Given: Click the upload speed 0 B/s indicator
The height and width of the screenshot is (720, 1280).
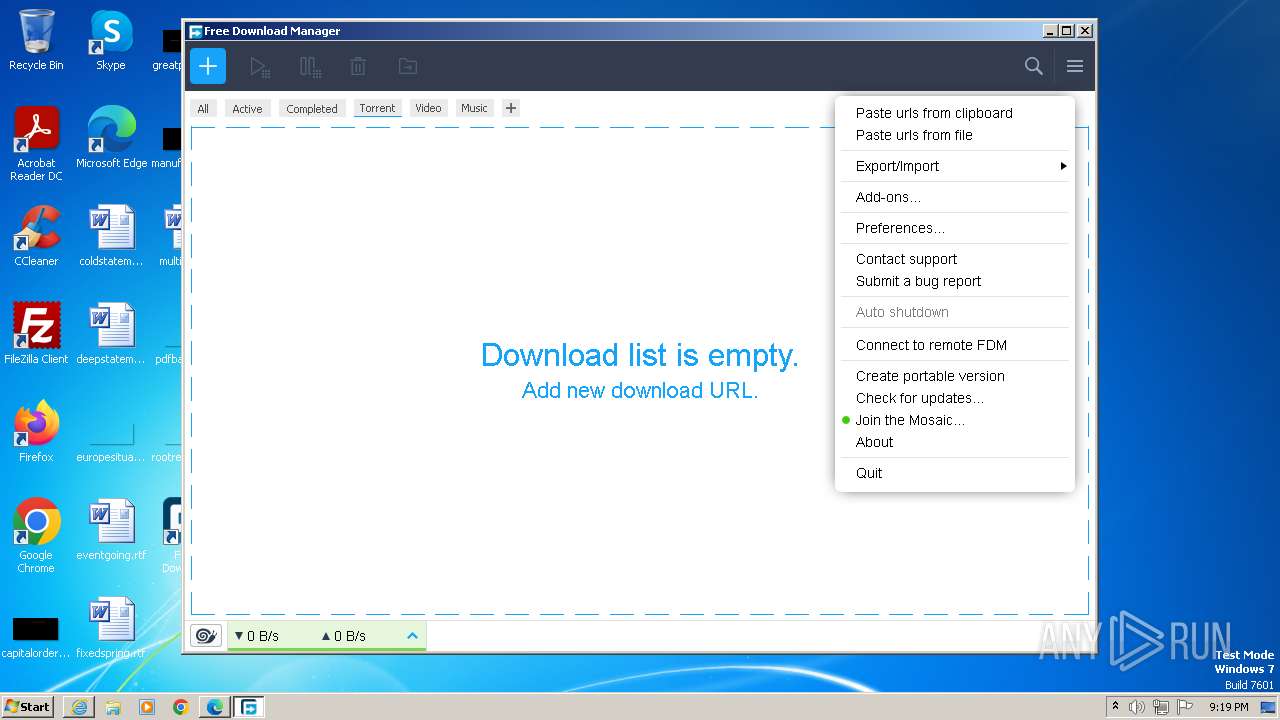Looking at the screenshot, I should click(343, 636).
